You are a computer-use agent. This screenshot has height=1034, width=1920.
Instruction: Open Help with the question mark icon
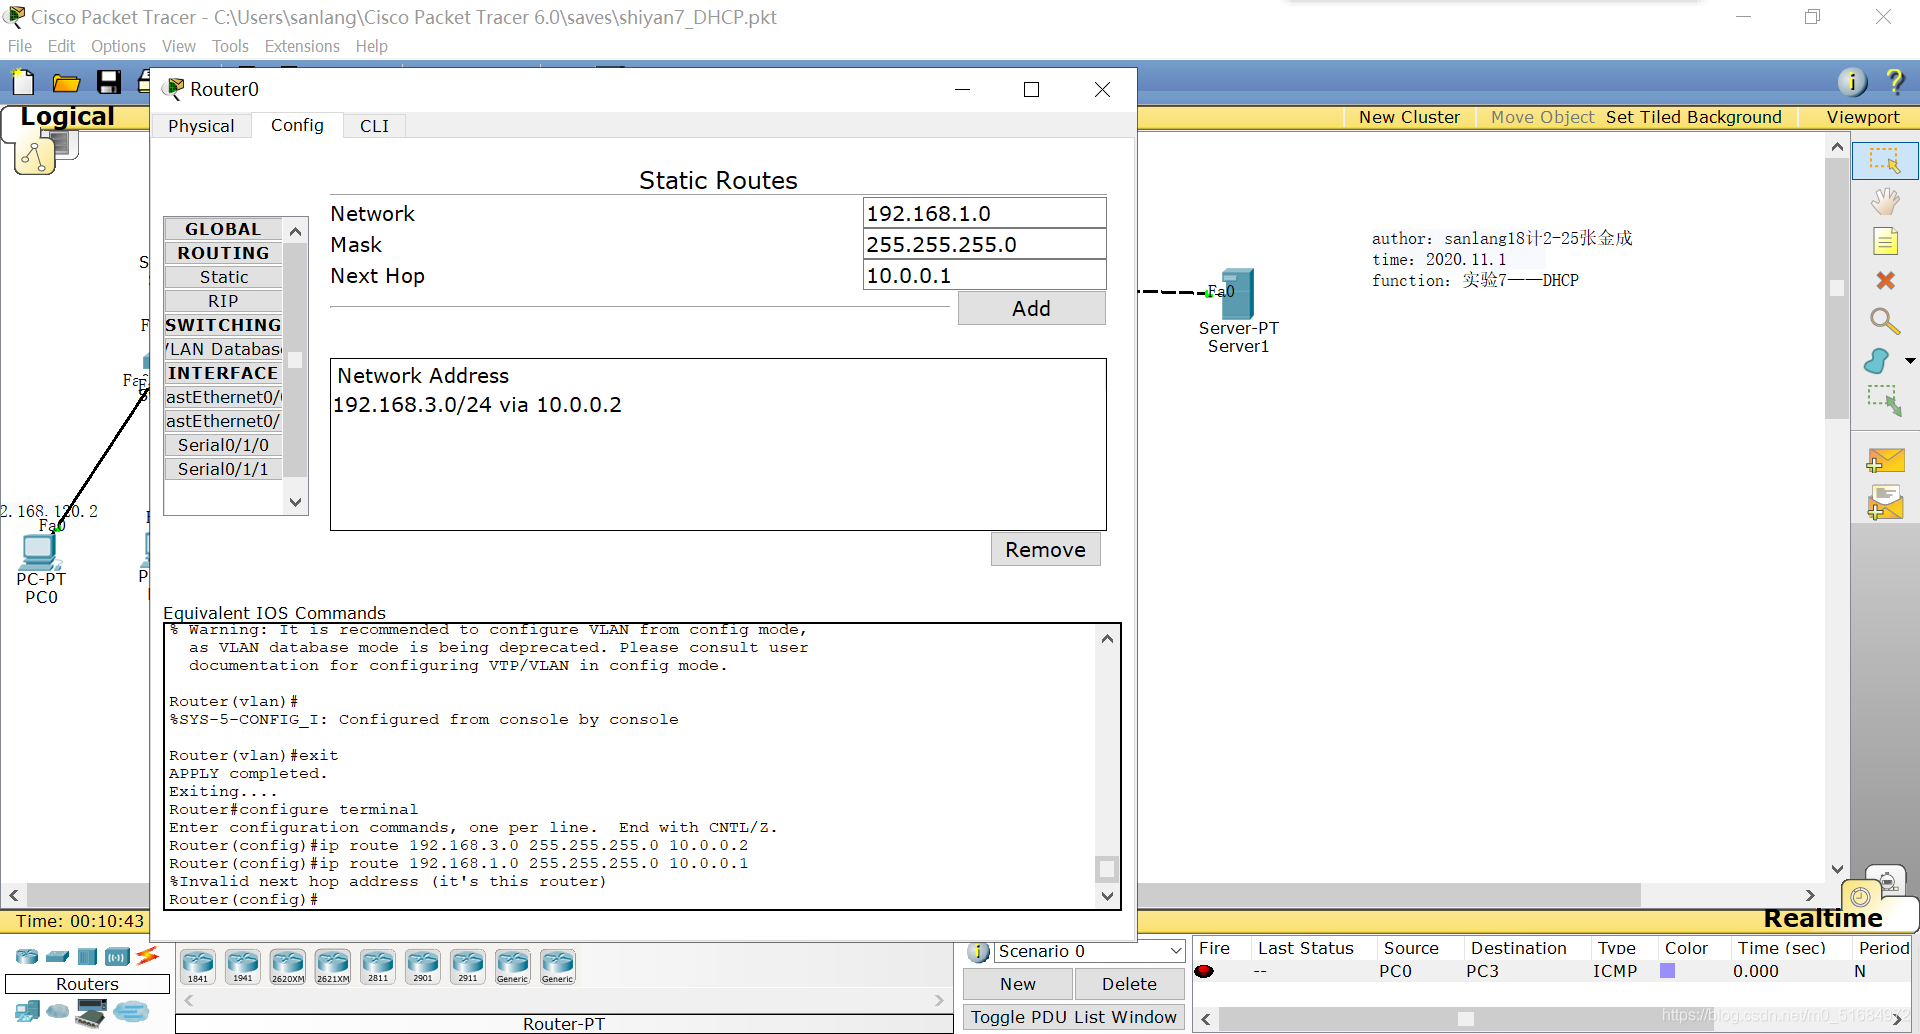click(1894, 82)
